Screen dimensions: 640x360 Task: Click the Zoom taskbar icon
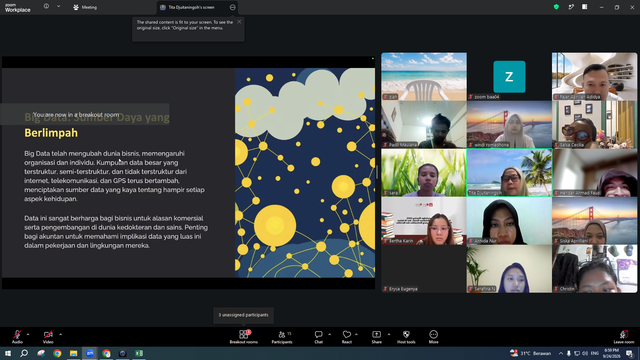tap(90, 353)
